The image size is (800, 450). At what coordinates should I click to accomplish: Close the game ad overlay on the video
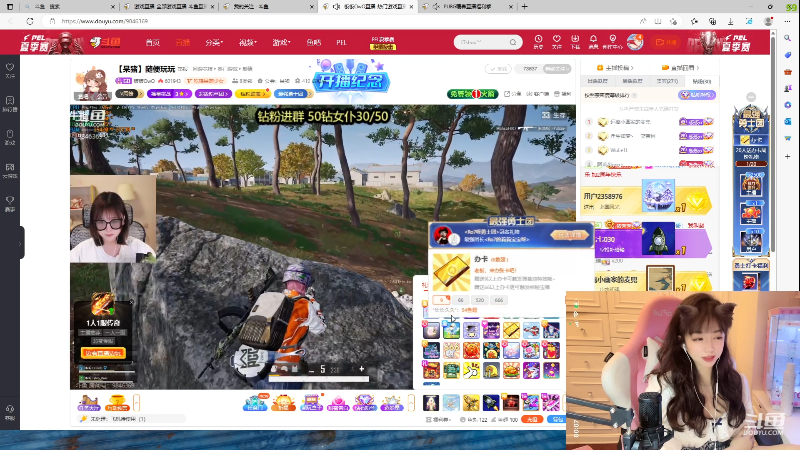(131, 302)
